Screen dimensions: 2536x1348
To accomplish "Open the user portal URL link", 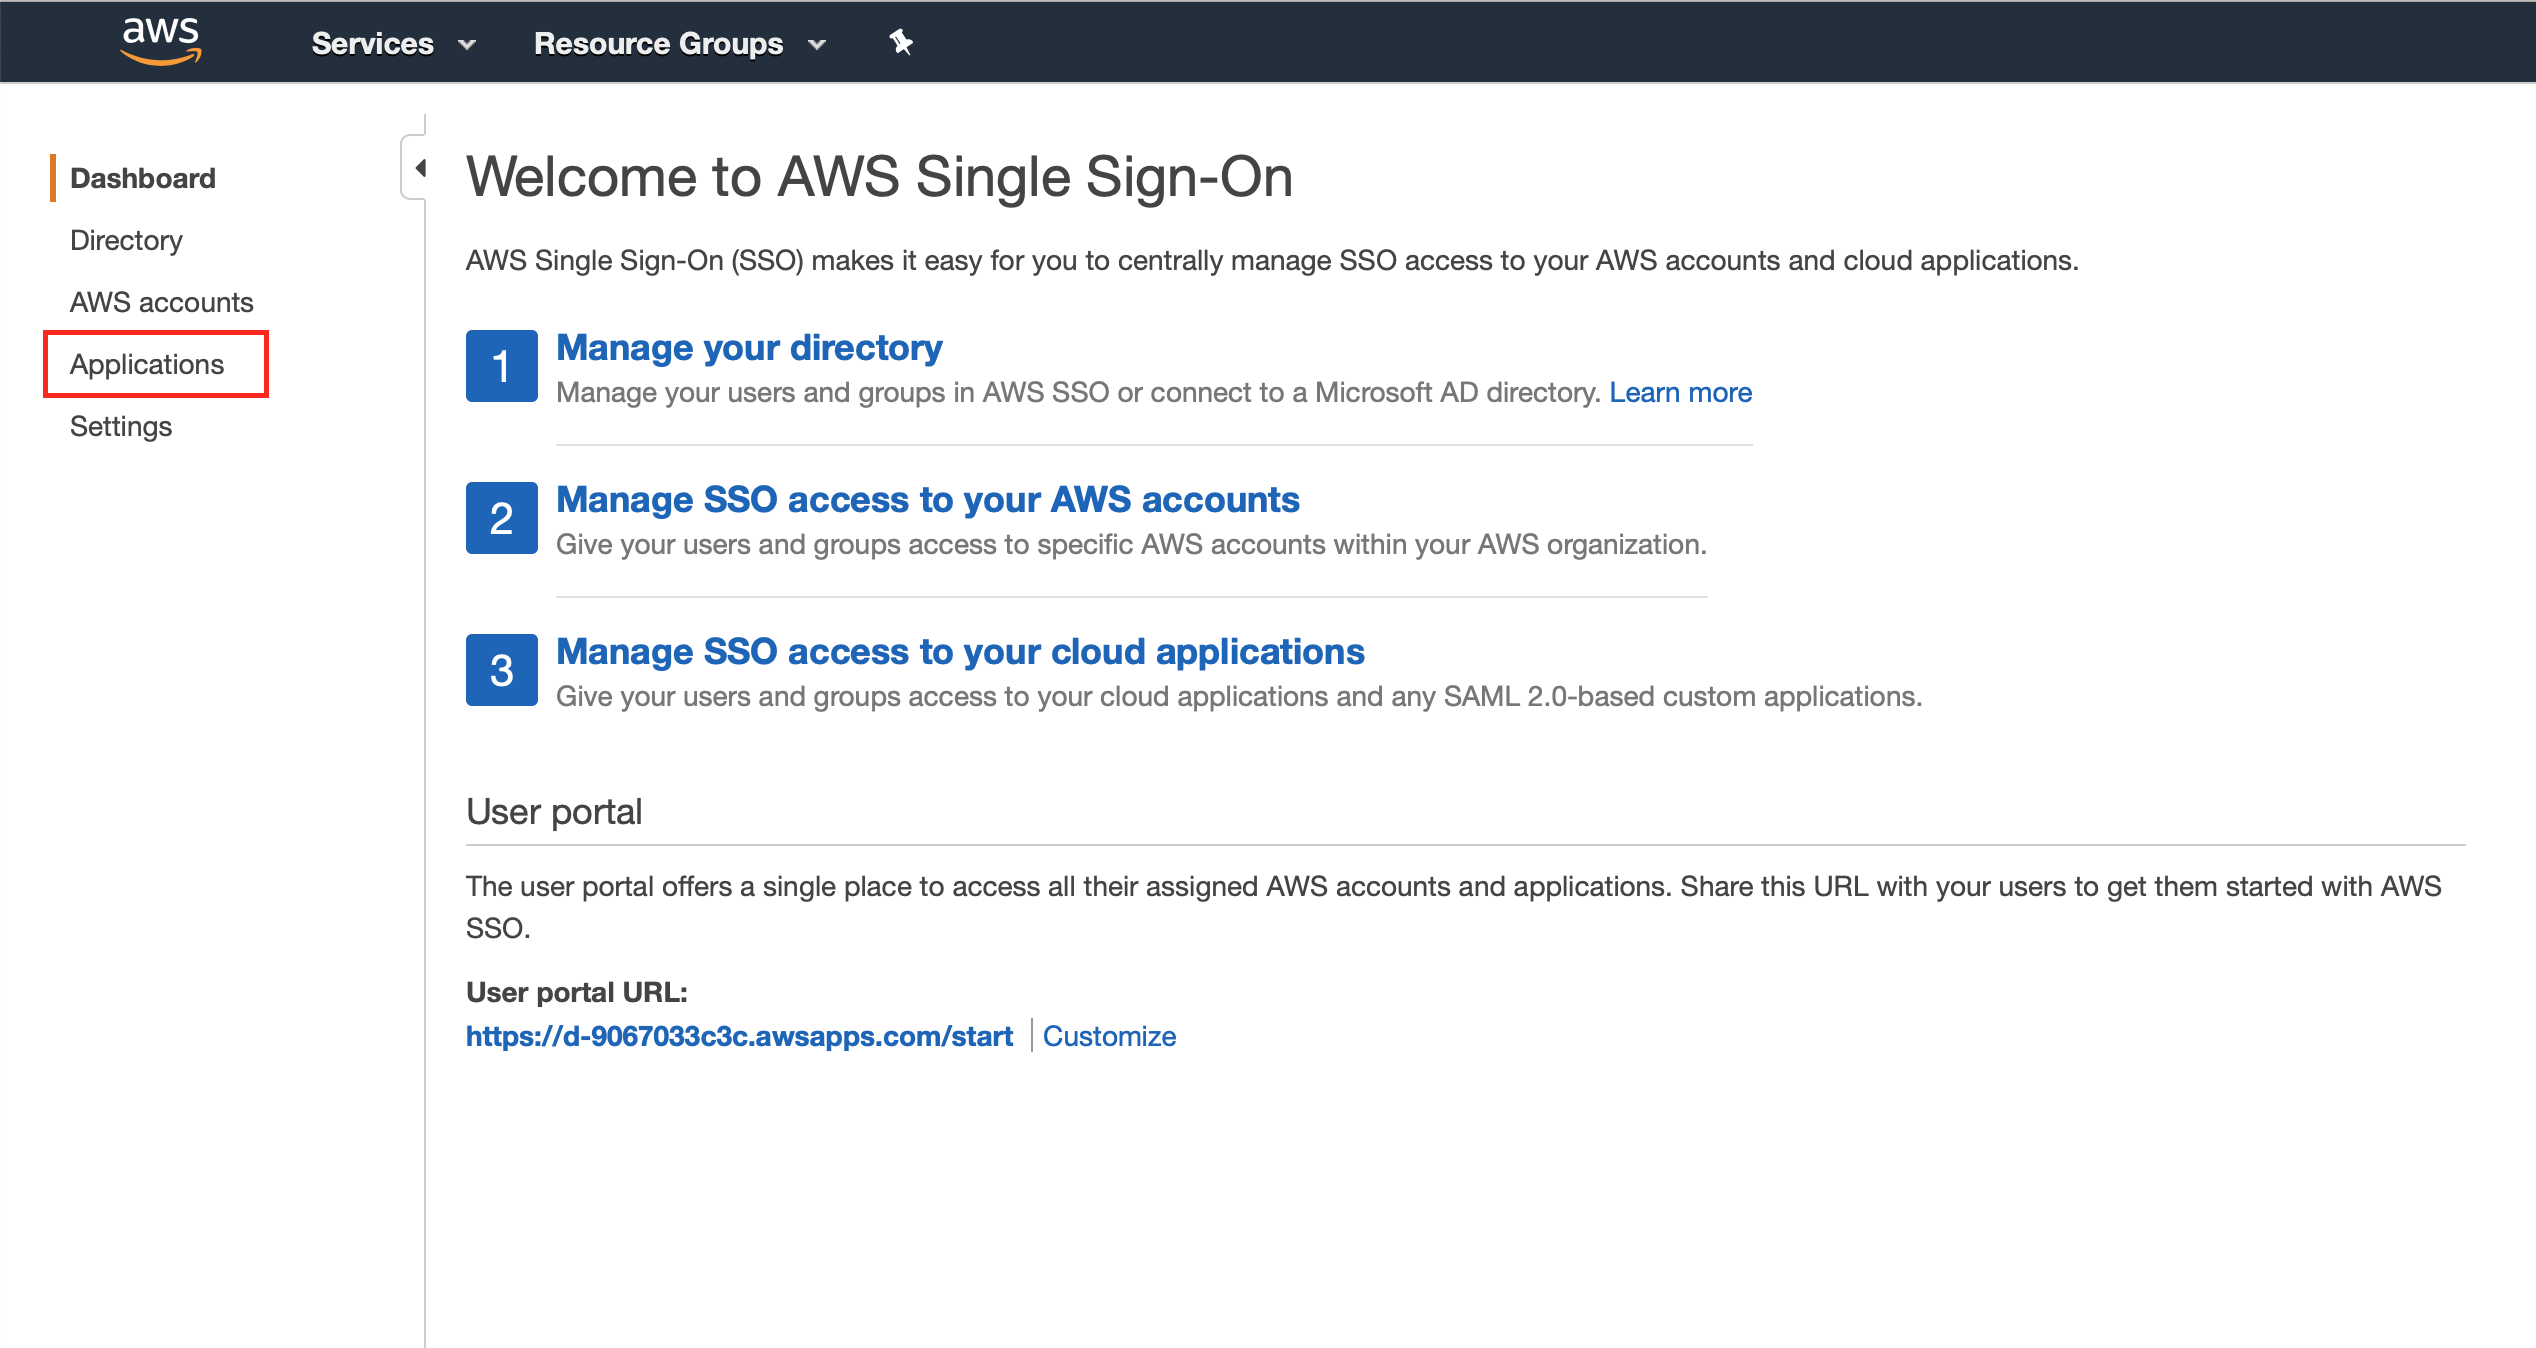I will click(x=739, y=1036).
